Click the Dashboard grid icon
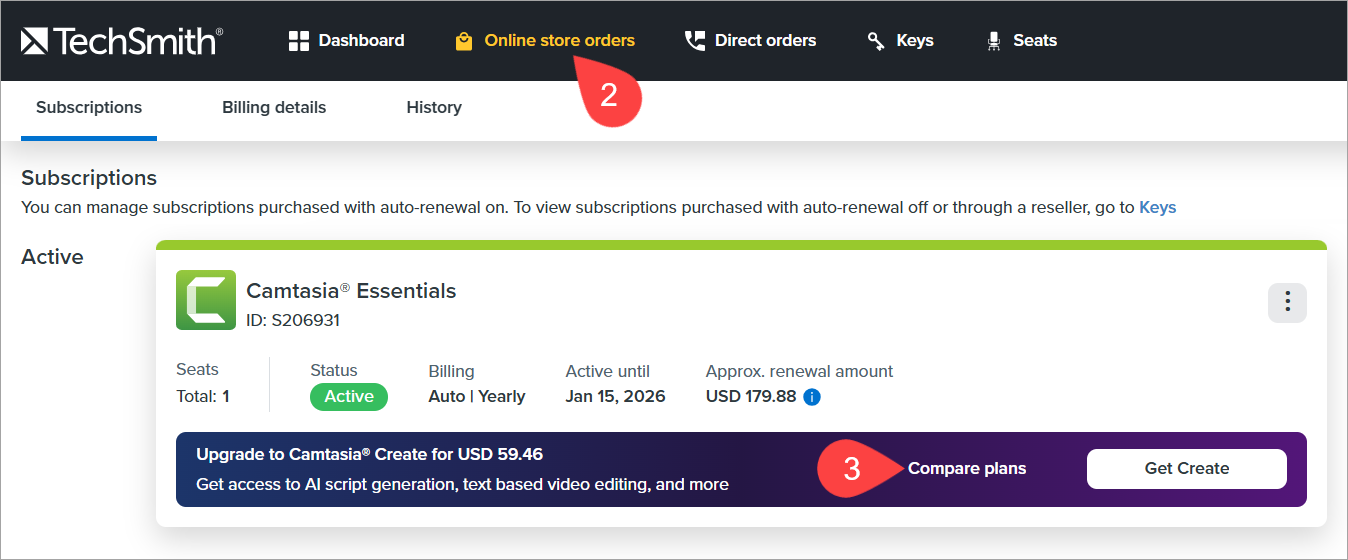 tap(298, 41)
